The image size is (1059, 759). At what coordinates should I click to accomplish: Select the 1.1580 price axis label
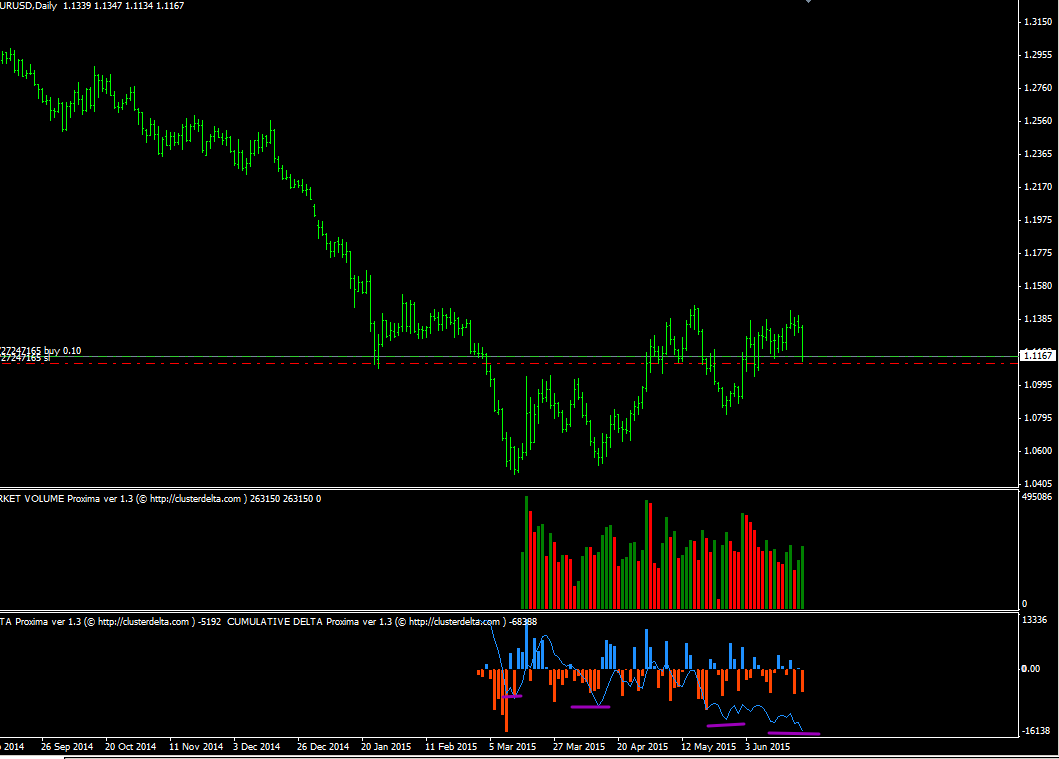click(x=1038, y=286)
